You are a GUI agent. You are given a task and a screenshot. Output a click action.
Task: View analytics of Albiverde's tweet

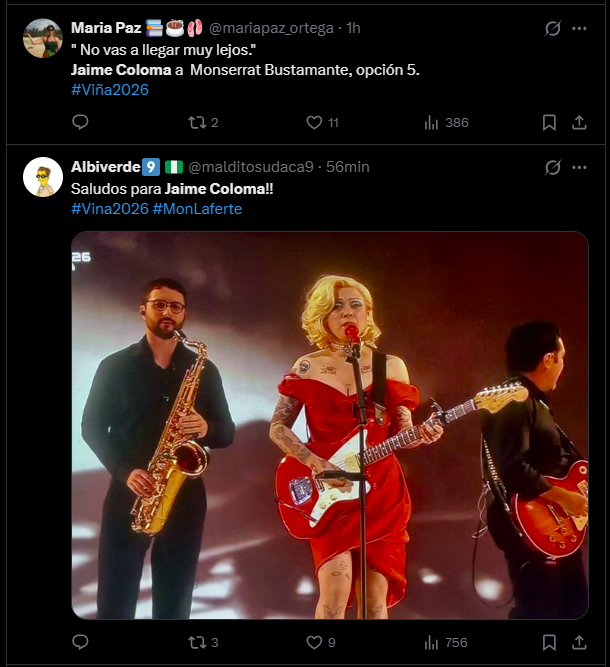[432, 642]
